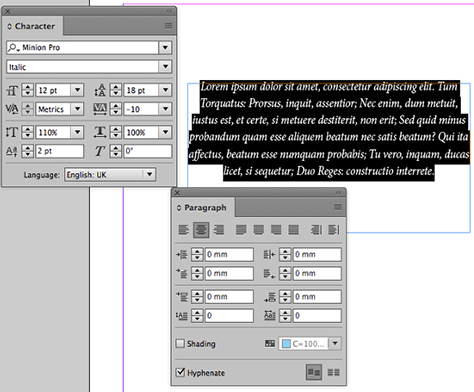Open the 12 pt font size dropdown
Image resolution: width=474 pixels, height=392 pixels.
(77, 90)
